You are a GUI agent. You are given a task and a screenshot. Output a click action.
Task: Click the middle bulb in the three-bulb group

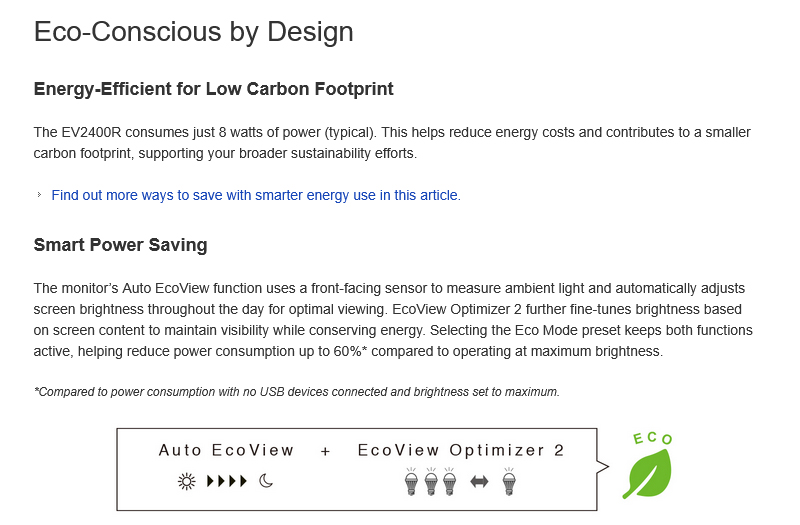(431, 481)
